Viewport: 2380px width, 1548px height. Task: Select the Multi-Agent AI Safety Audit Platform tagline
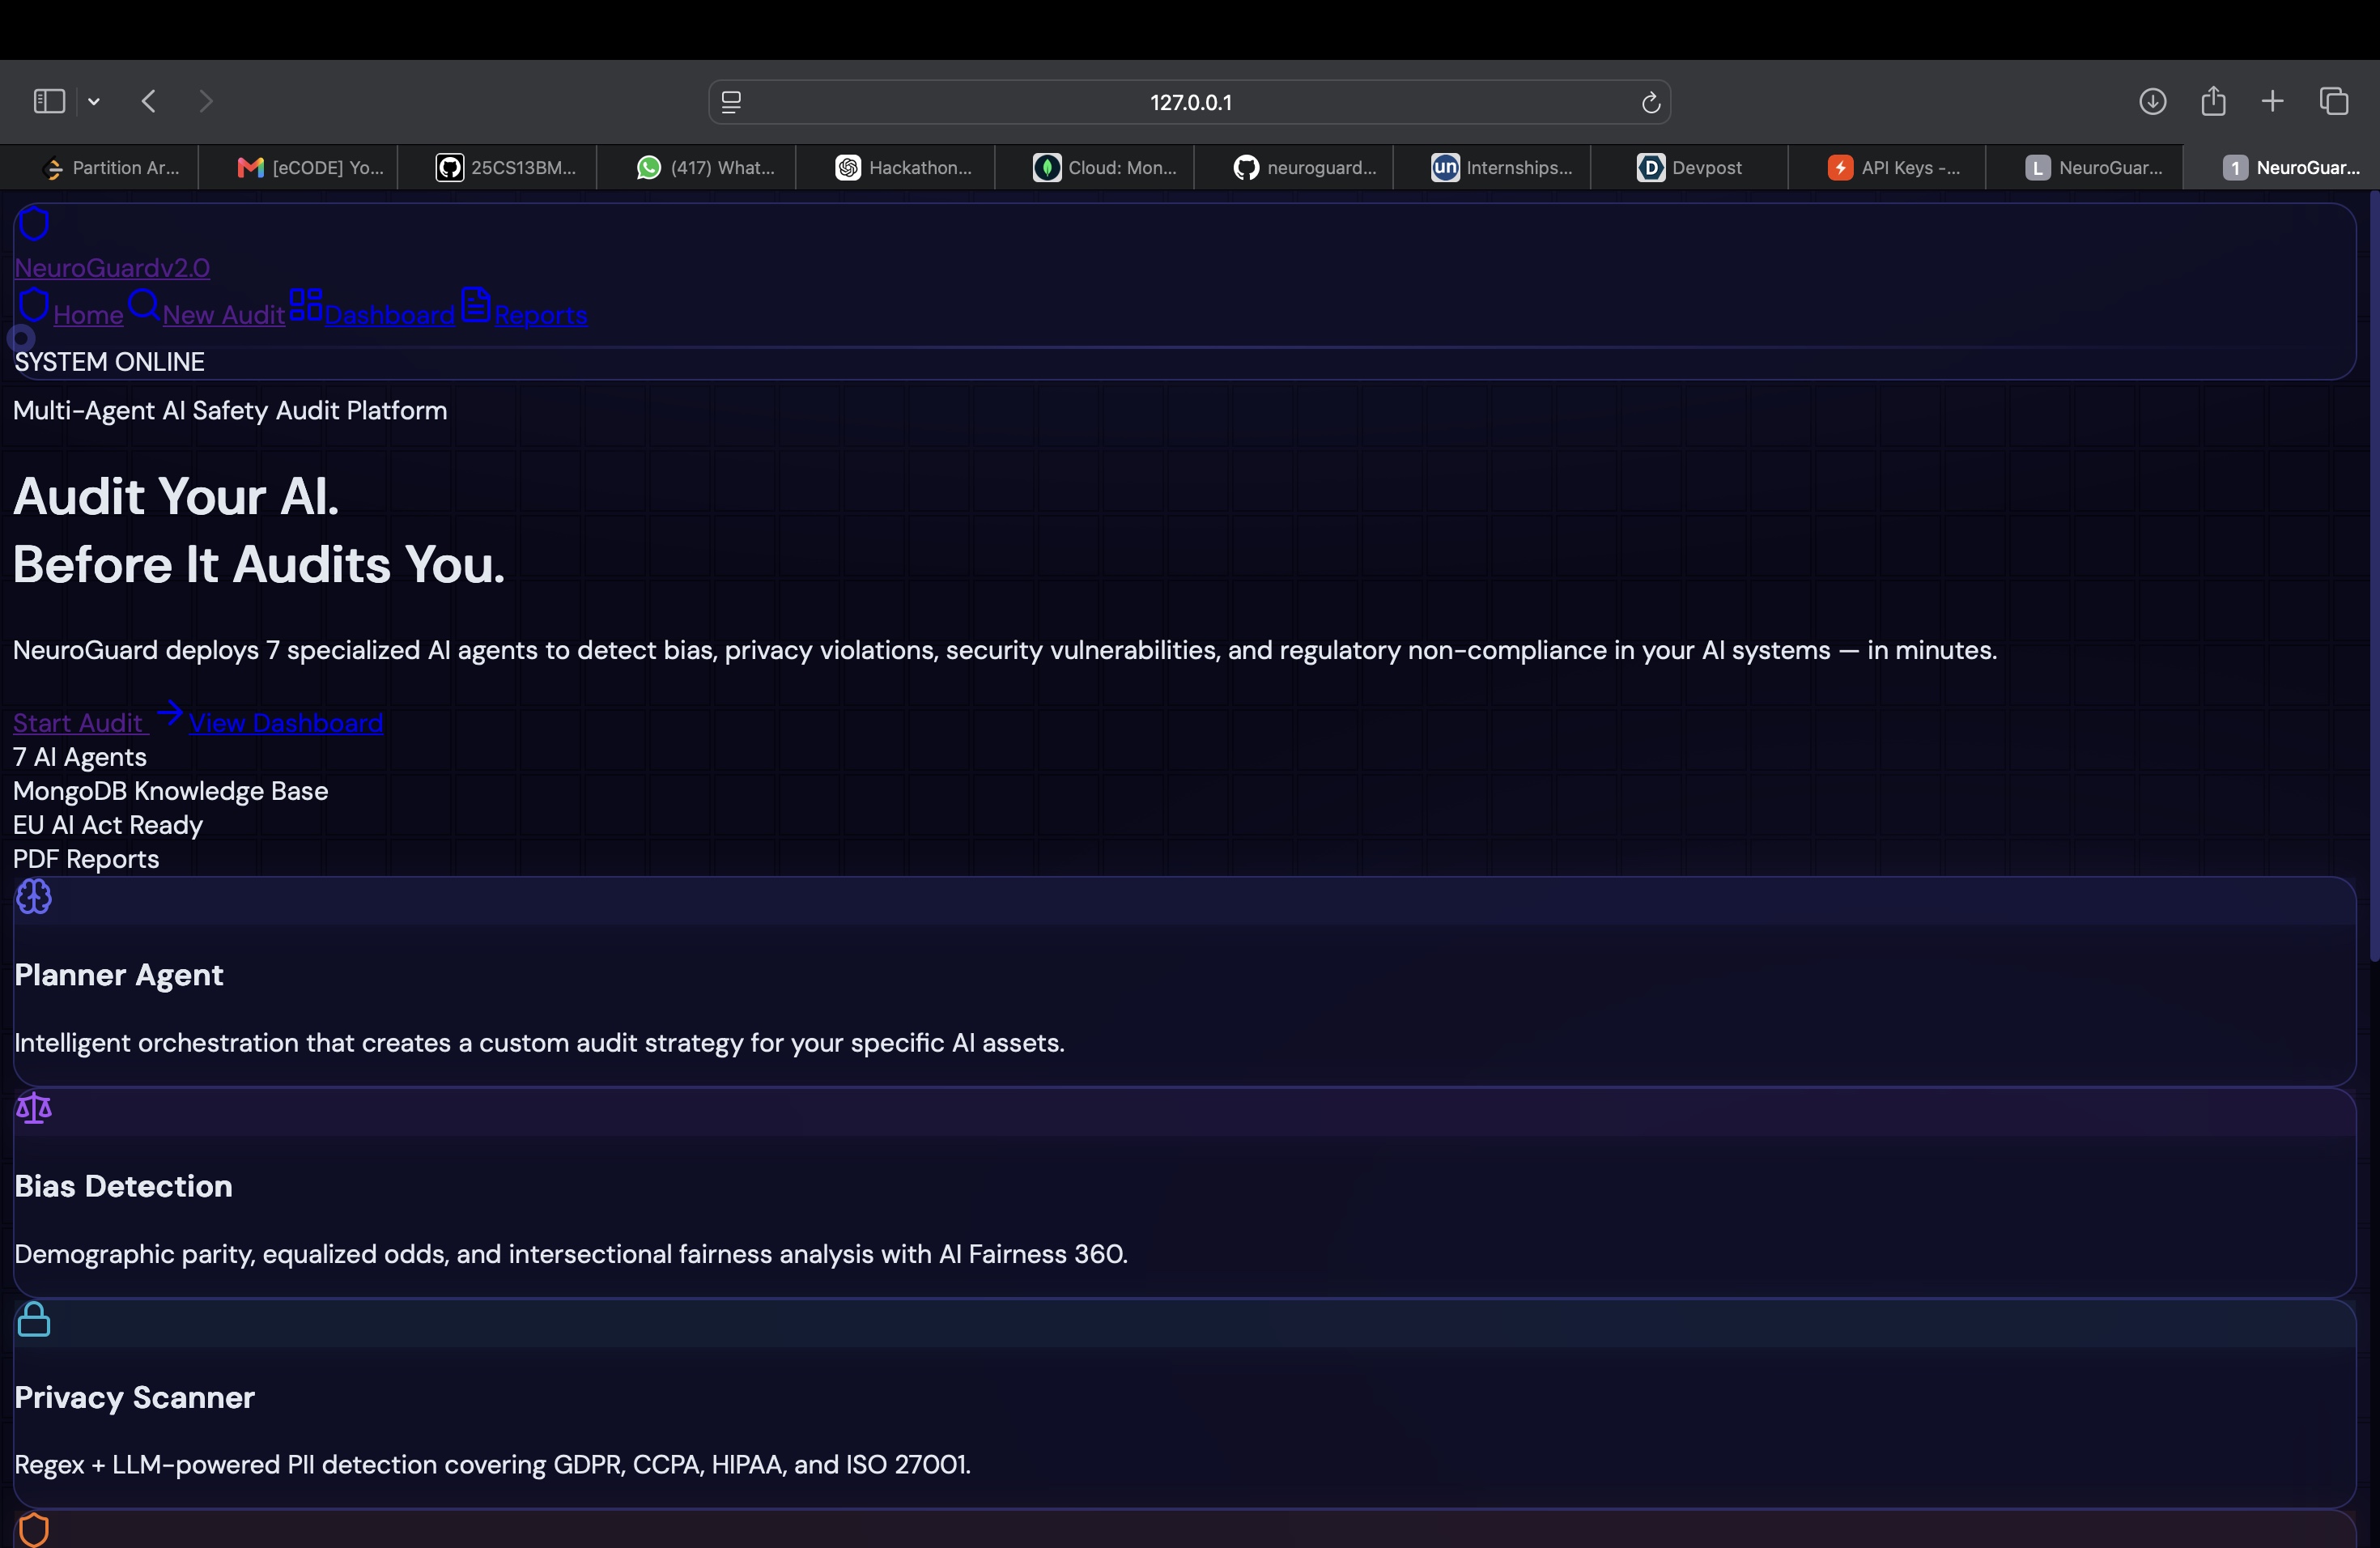click(x=230, y=411)
